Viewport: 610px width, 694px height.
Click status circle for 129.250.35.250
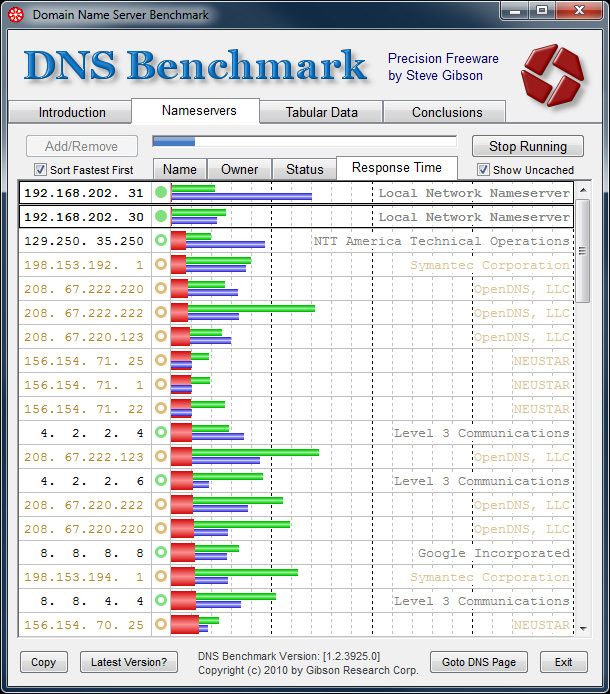tap(161, 240)
